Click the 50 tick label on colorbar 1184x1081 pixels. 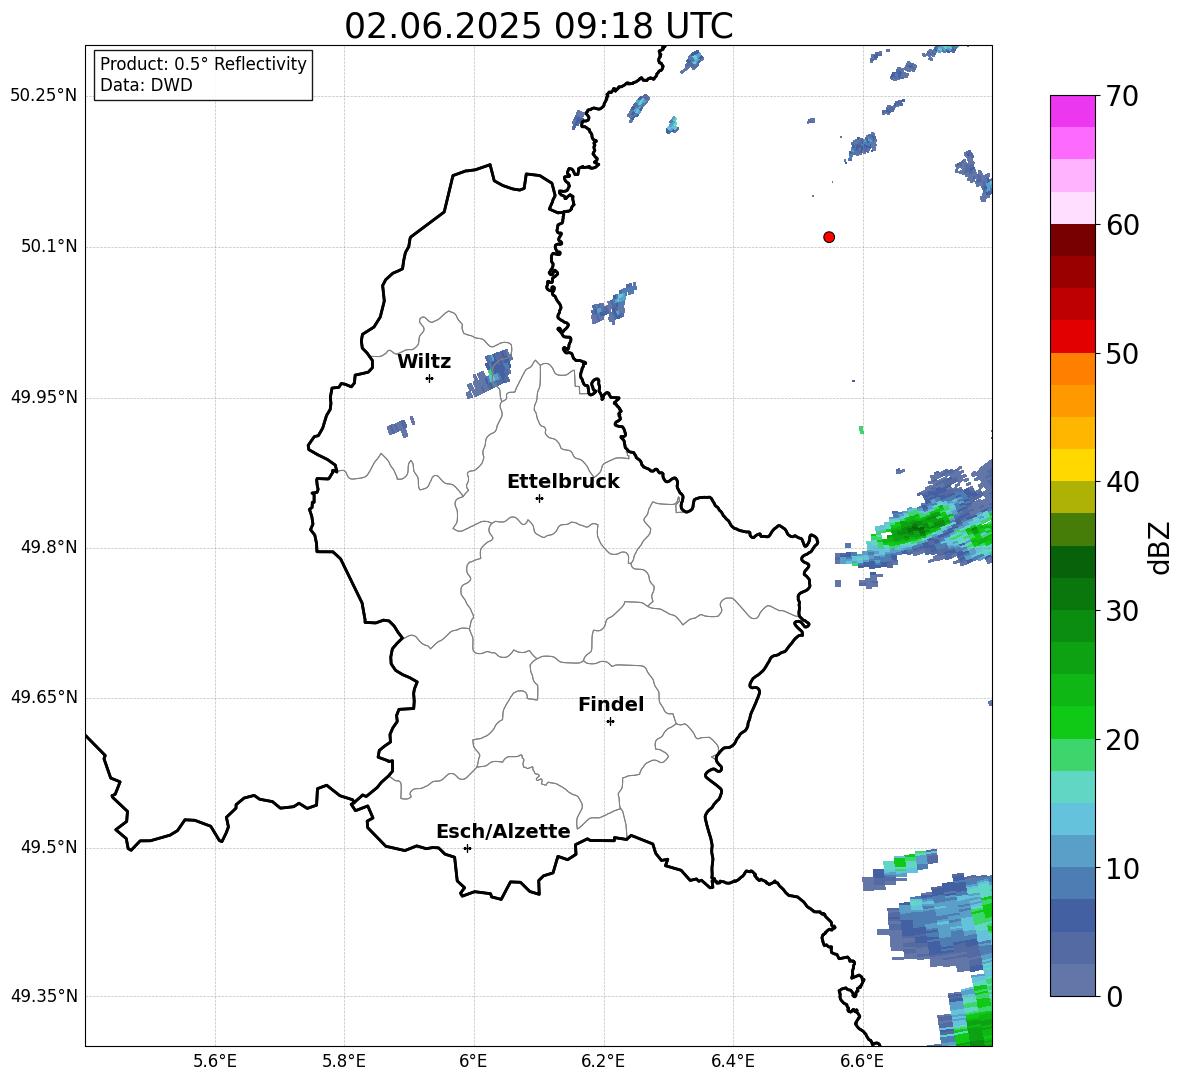pos(1122,353)
